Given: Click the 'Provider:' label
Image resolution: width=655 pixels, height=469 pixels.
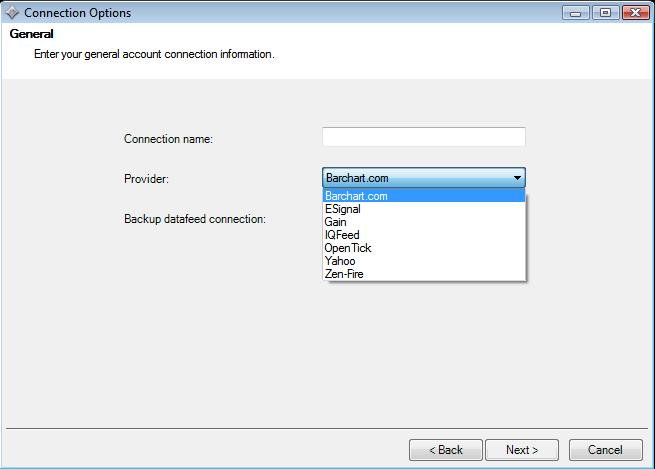Looking at the screenshot, I should (146, 179).
